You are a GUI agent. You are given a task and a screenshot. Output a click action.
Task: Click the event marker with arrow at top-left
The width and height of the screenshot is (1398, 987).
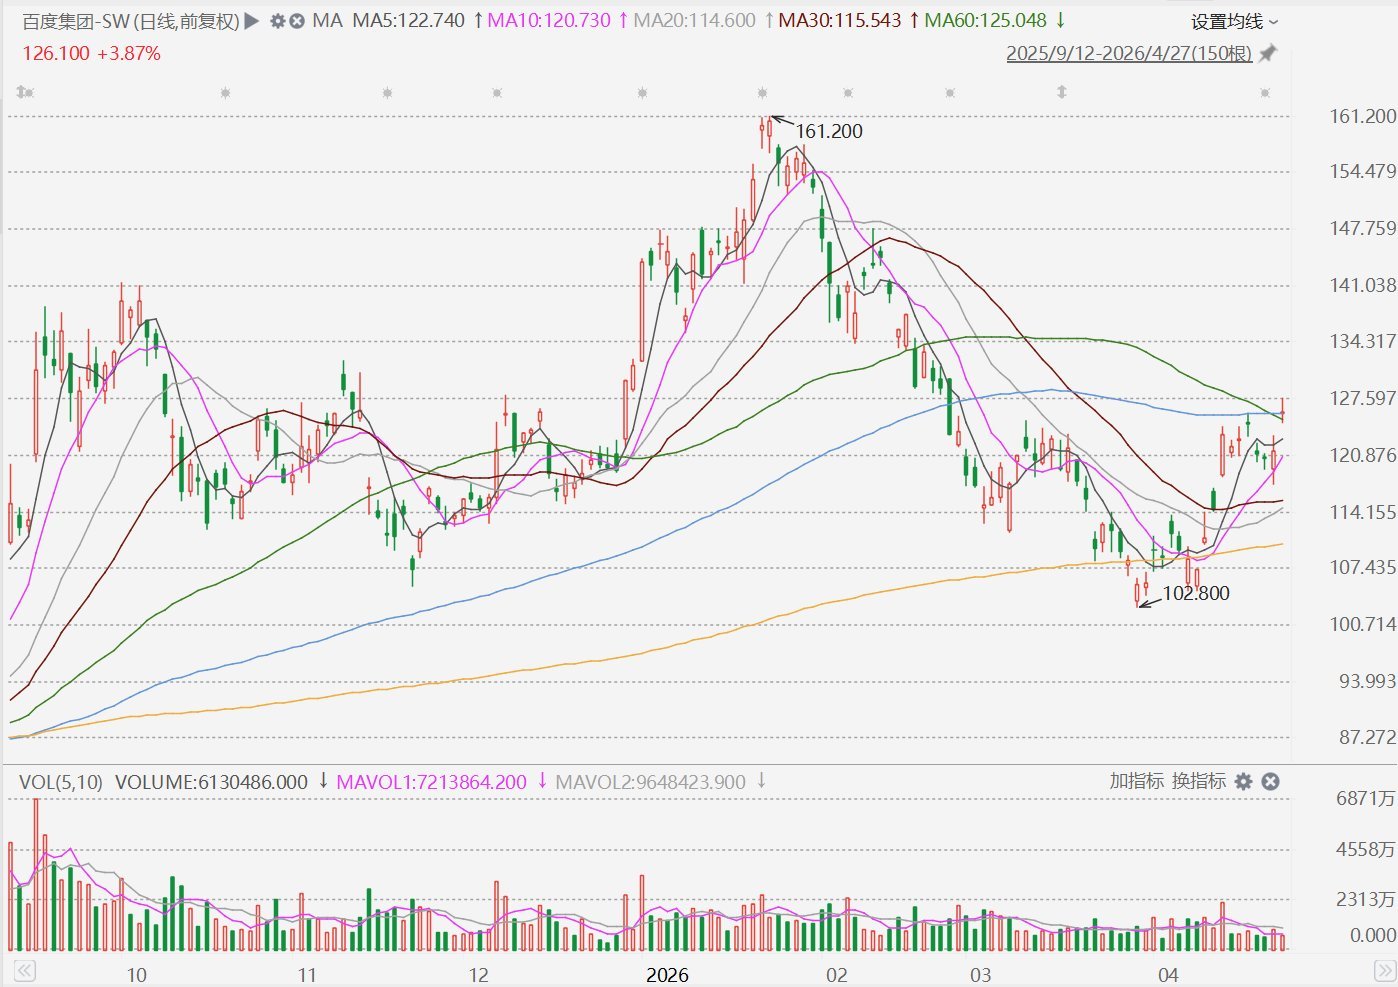pos(25,93)
